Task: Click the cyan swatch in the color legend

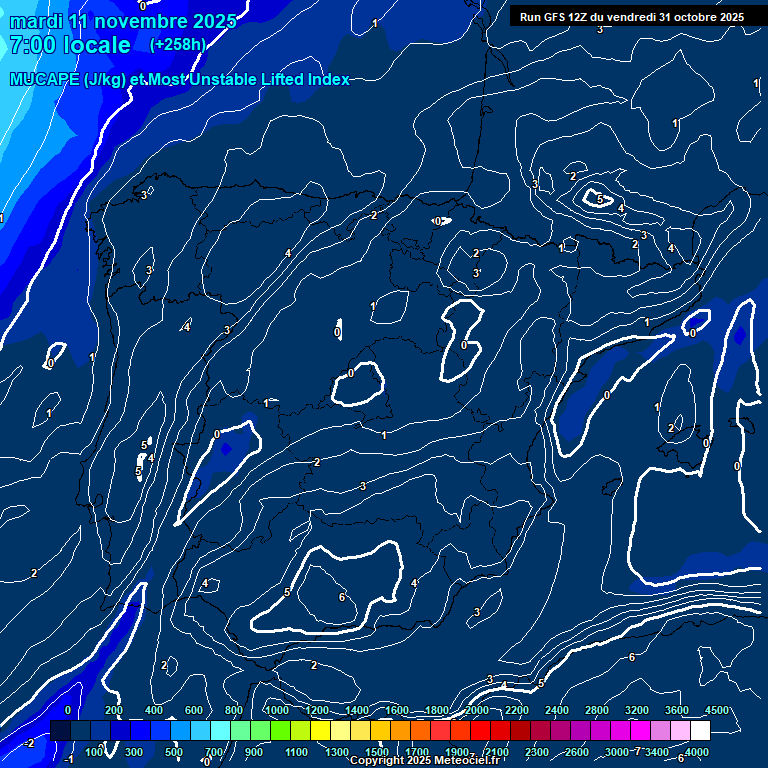Action: [x=220, y=730]
